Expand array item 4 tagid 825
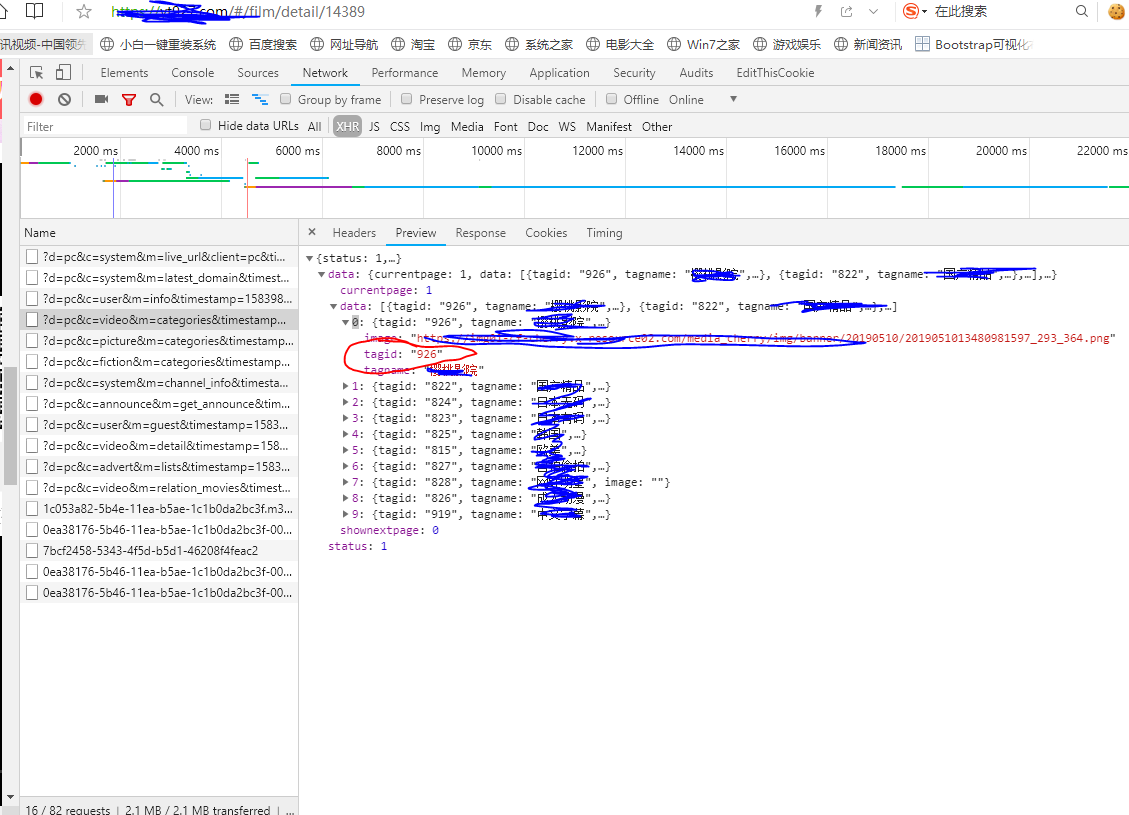 [346, 434]
